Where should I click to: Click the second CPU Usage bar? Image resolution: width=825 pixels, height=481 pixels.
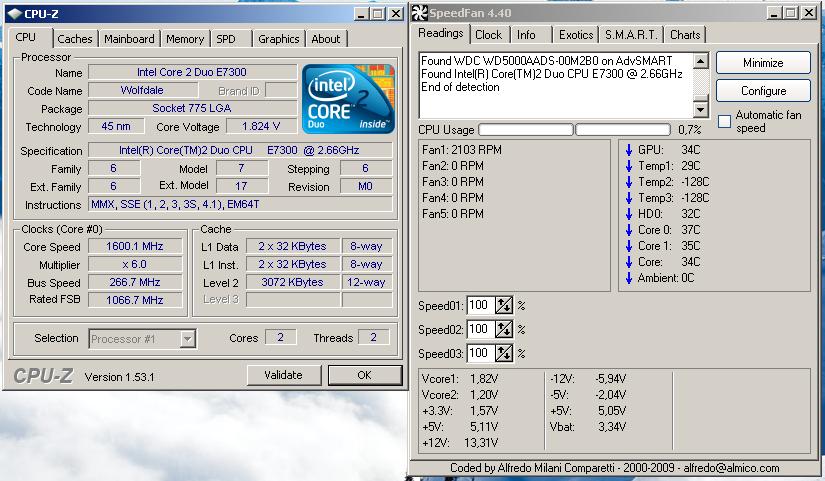(623, 129)
